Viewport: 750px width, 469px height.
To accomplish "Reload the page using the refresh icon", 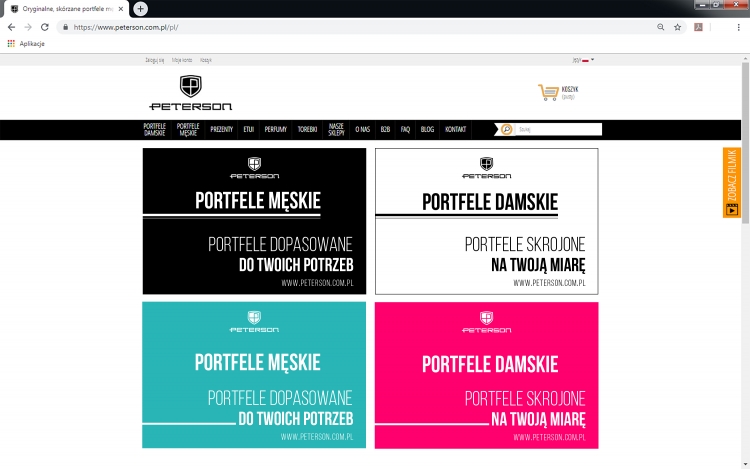I will pos(44,27).
